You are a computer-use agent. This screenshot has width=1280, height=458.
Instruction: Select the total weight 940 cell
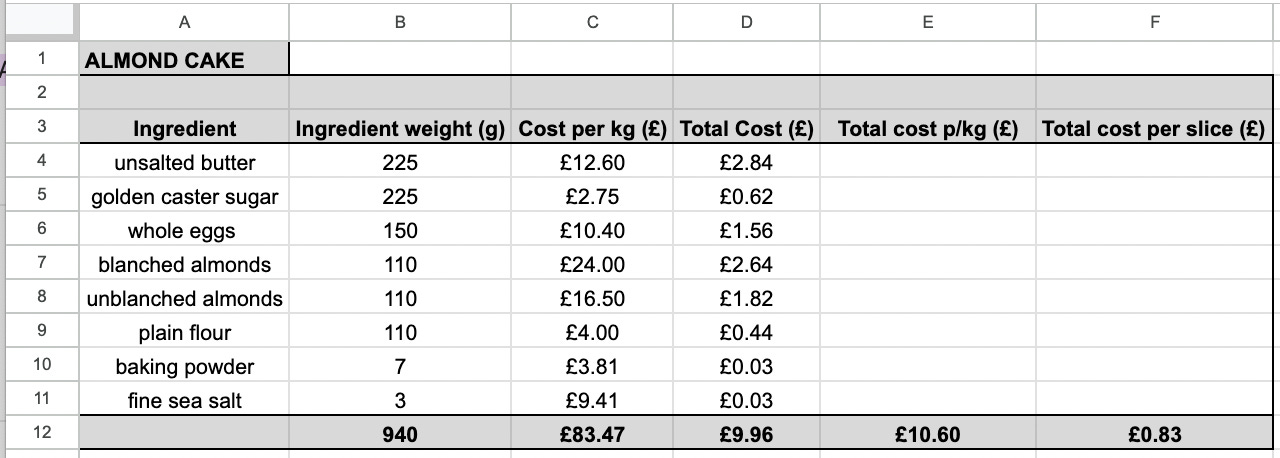point(400,435)
